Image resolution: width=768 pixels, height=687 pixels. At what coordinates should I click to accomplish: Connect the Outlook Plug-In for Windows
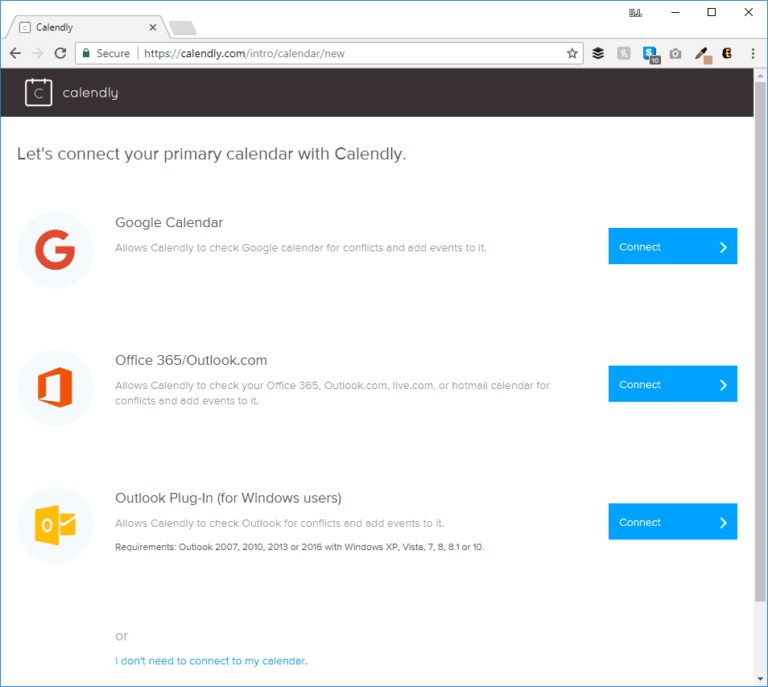tap(672, 521)
